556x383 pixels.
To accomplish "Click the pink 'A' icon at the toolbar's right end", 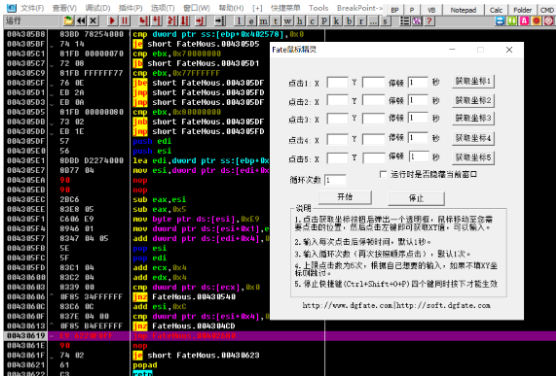I will [x=524, y=21].
